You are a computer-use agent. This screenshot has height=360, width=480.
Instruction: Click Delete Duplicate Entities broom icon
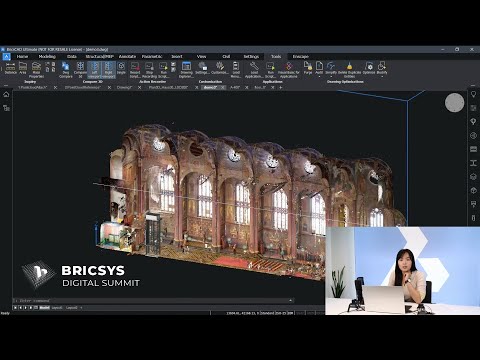(x=349, y=70)
